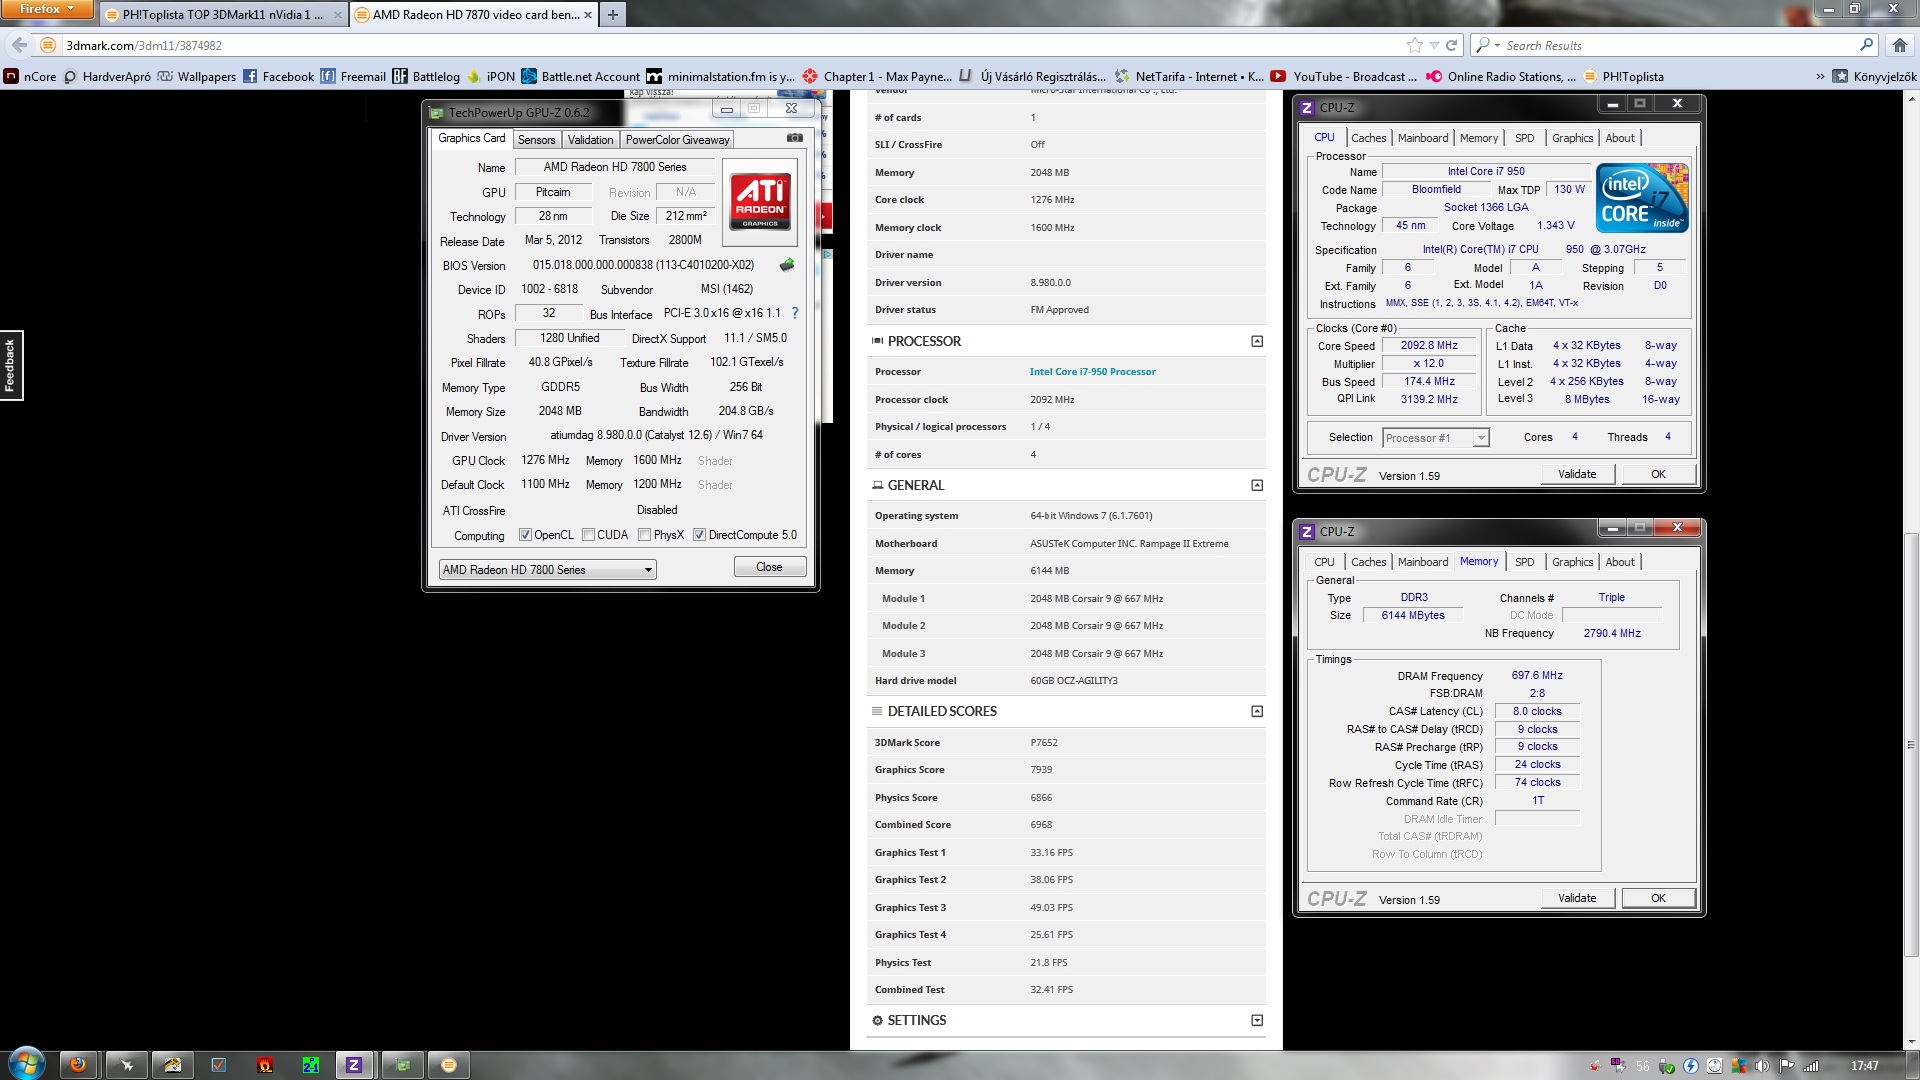Click the ATI Radeon logo in GPU-Z

[x=760, y=201]
